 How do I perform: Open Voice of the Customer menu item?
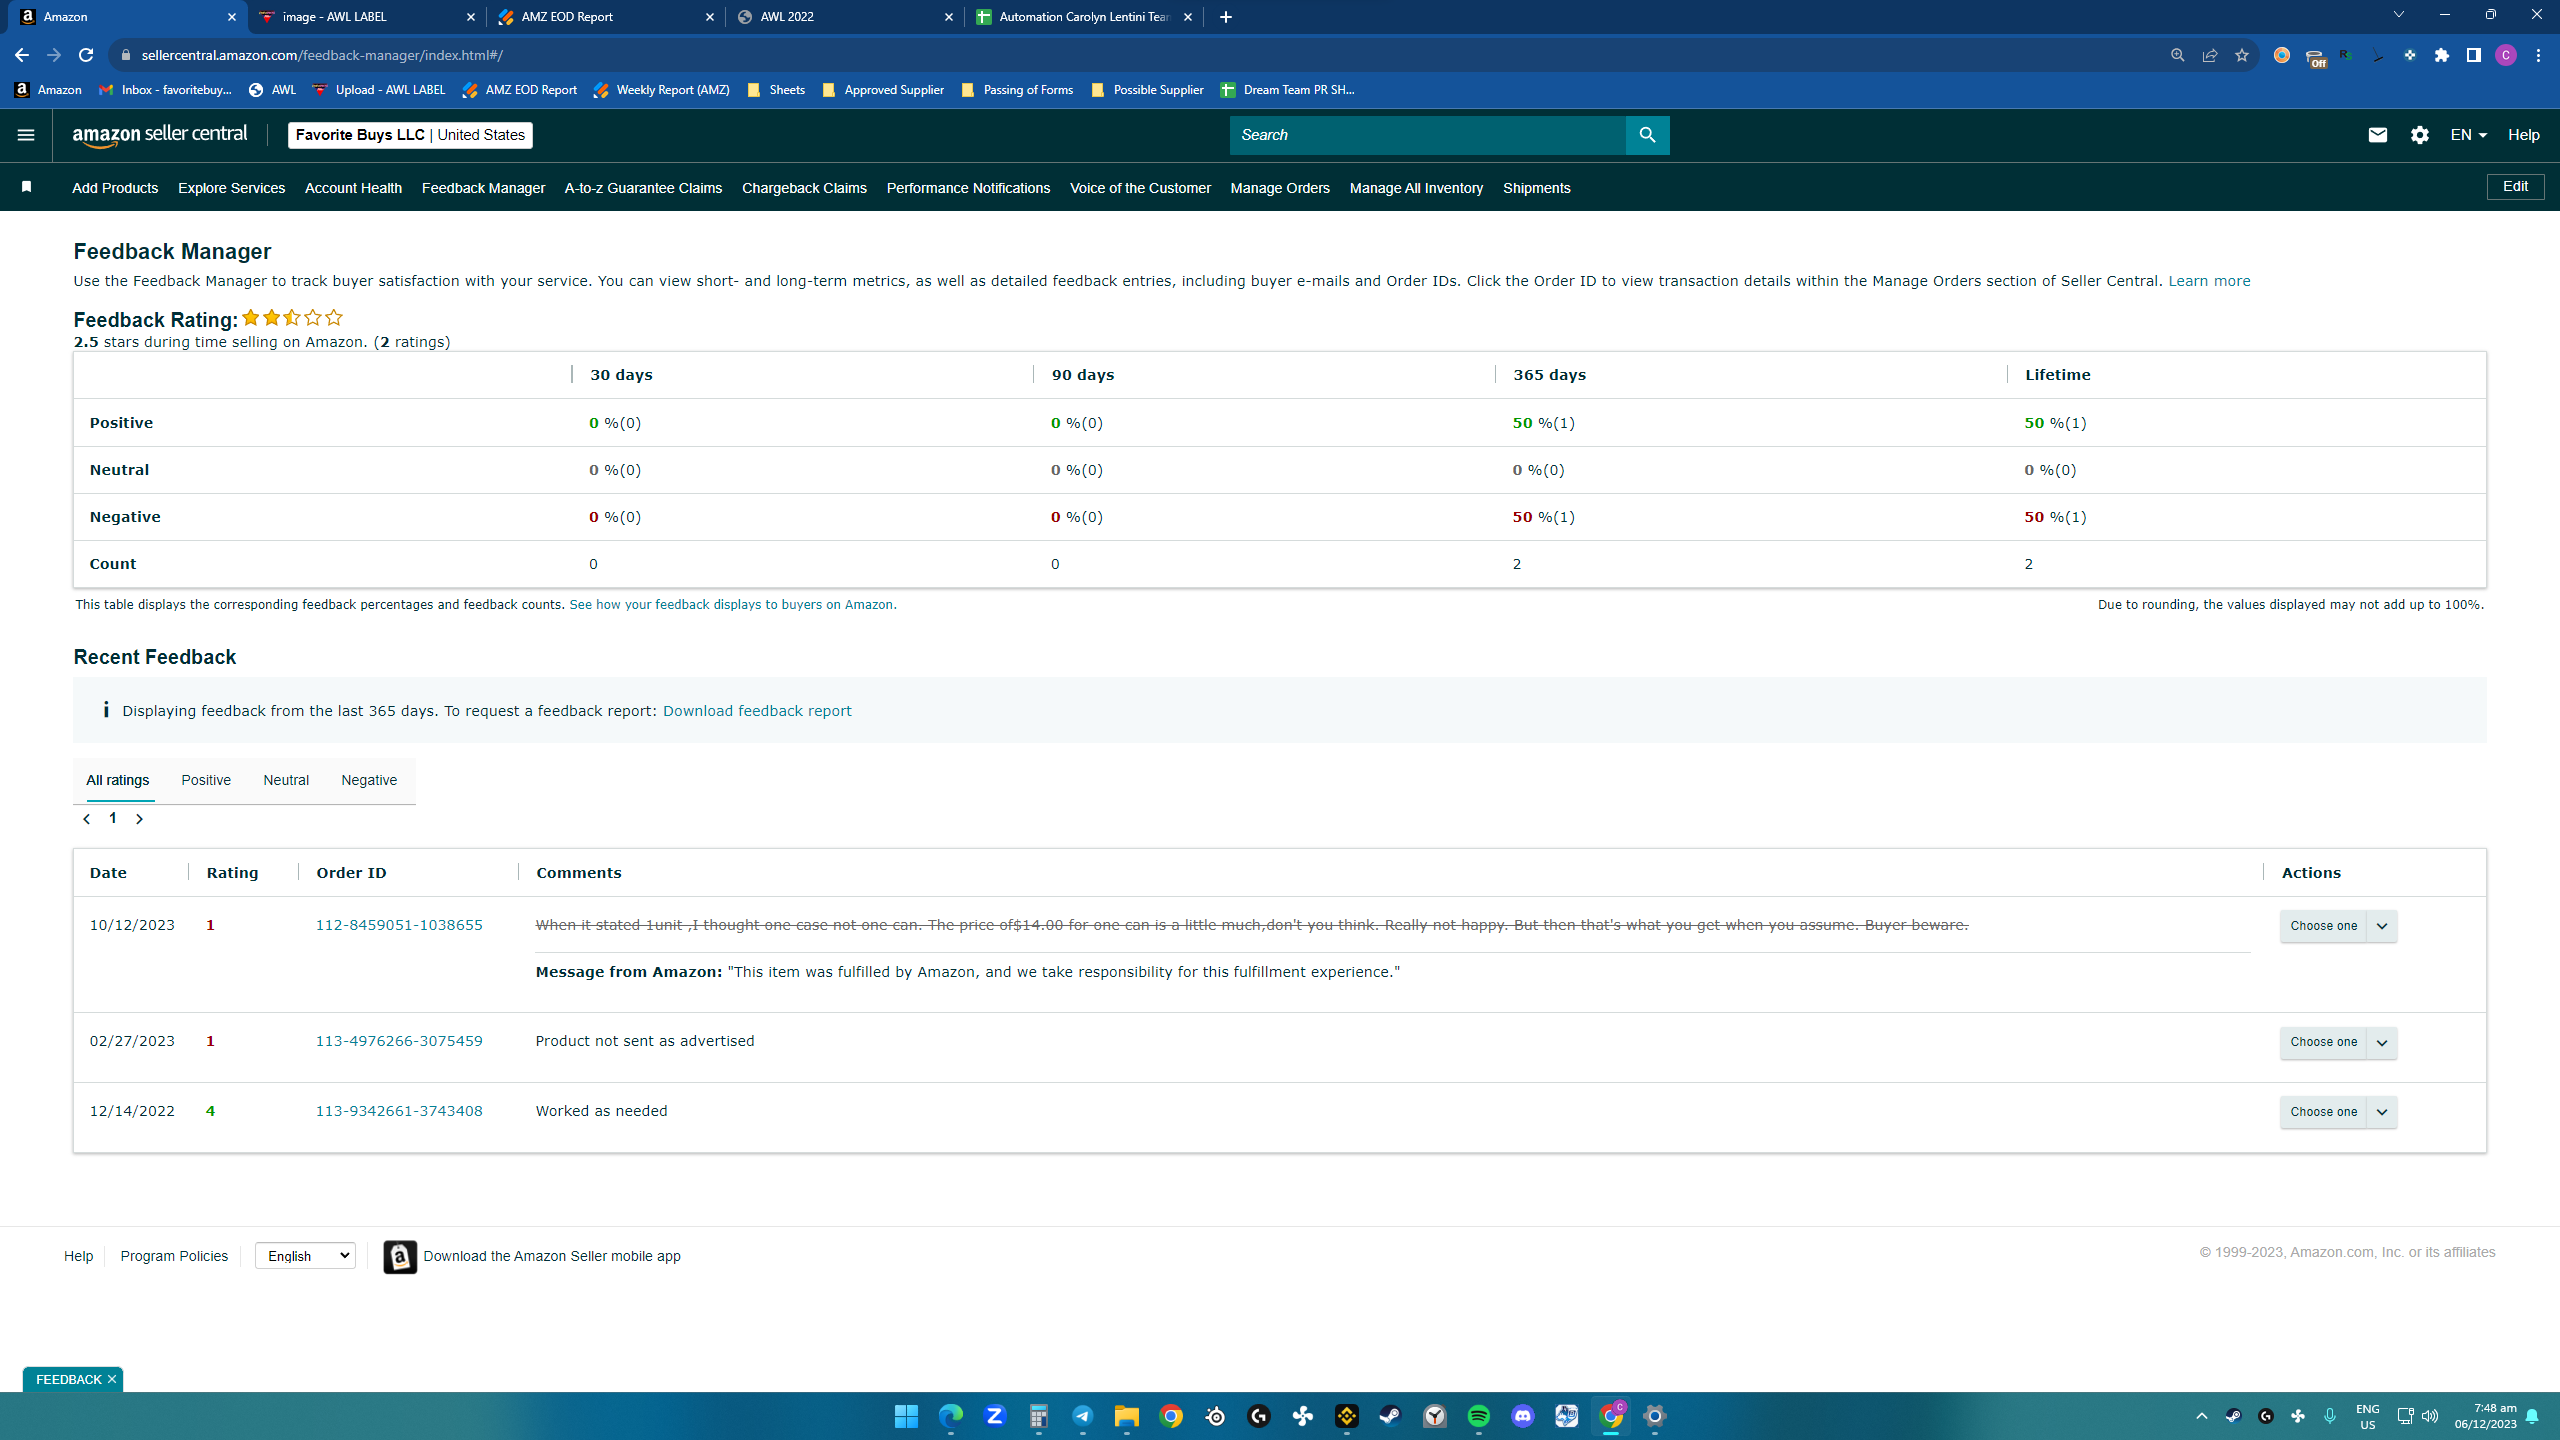[1140, 188]
